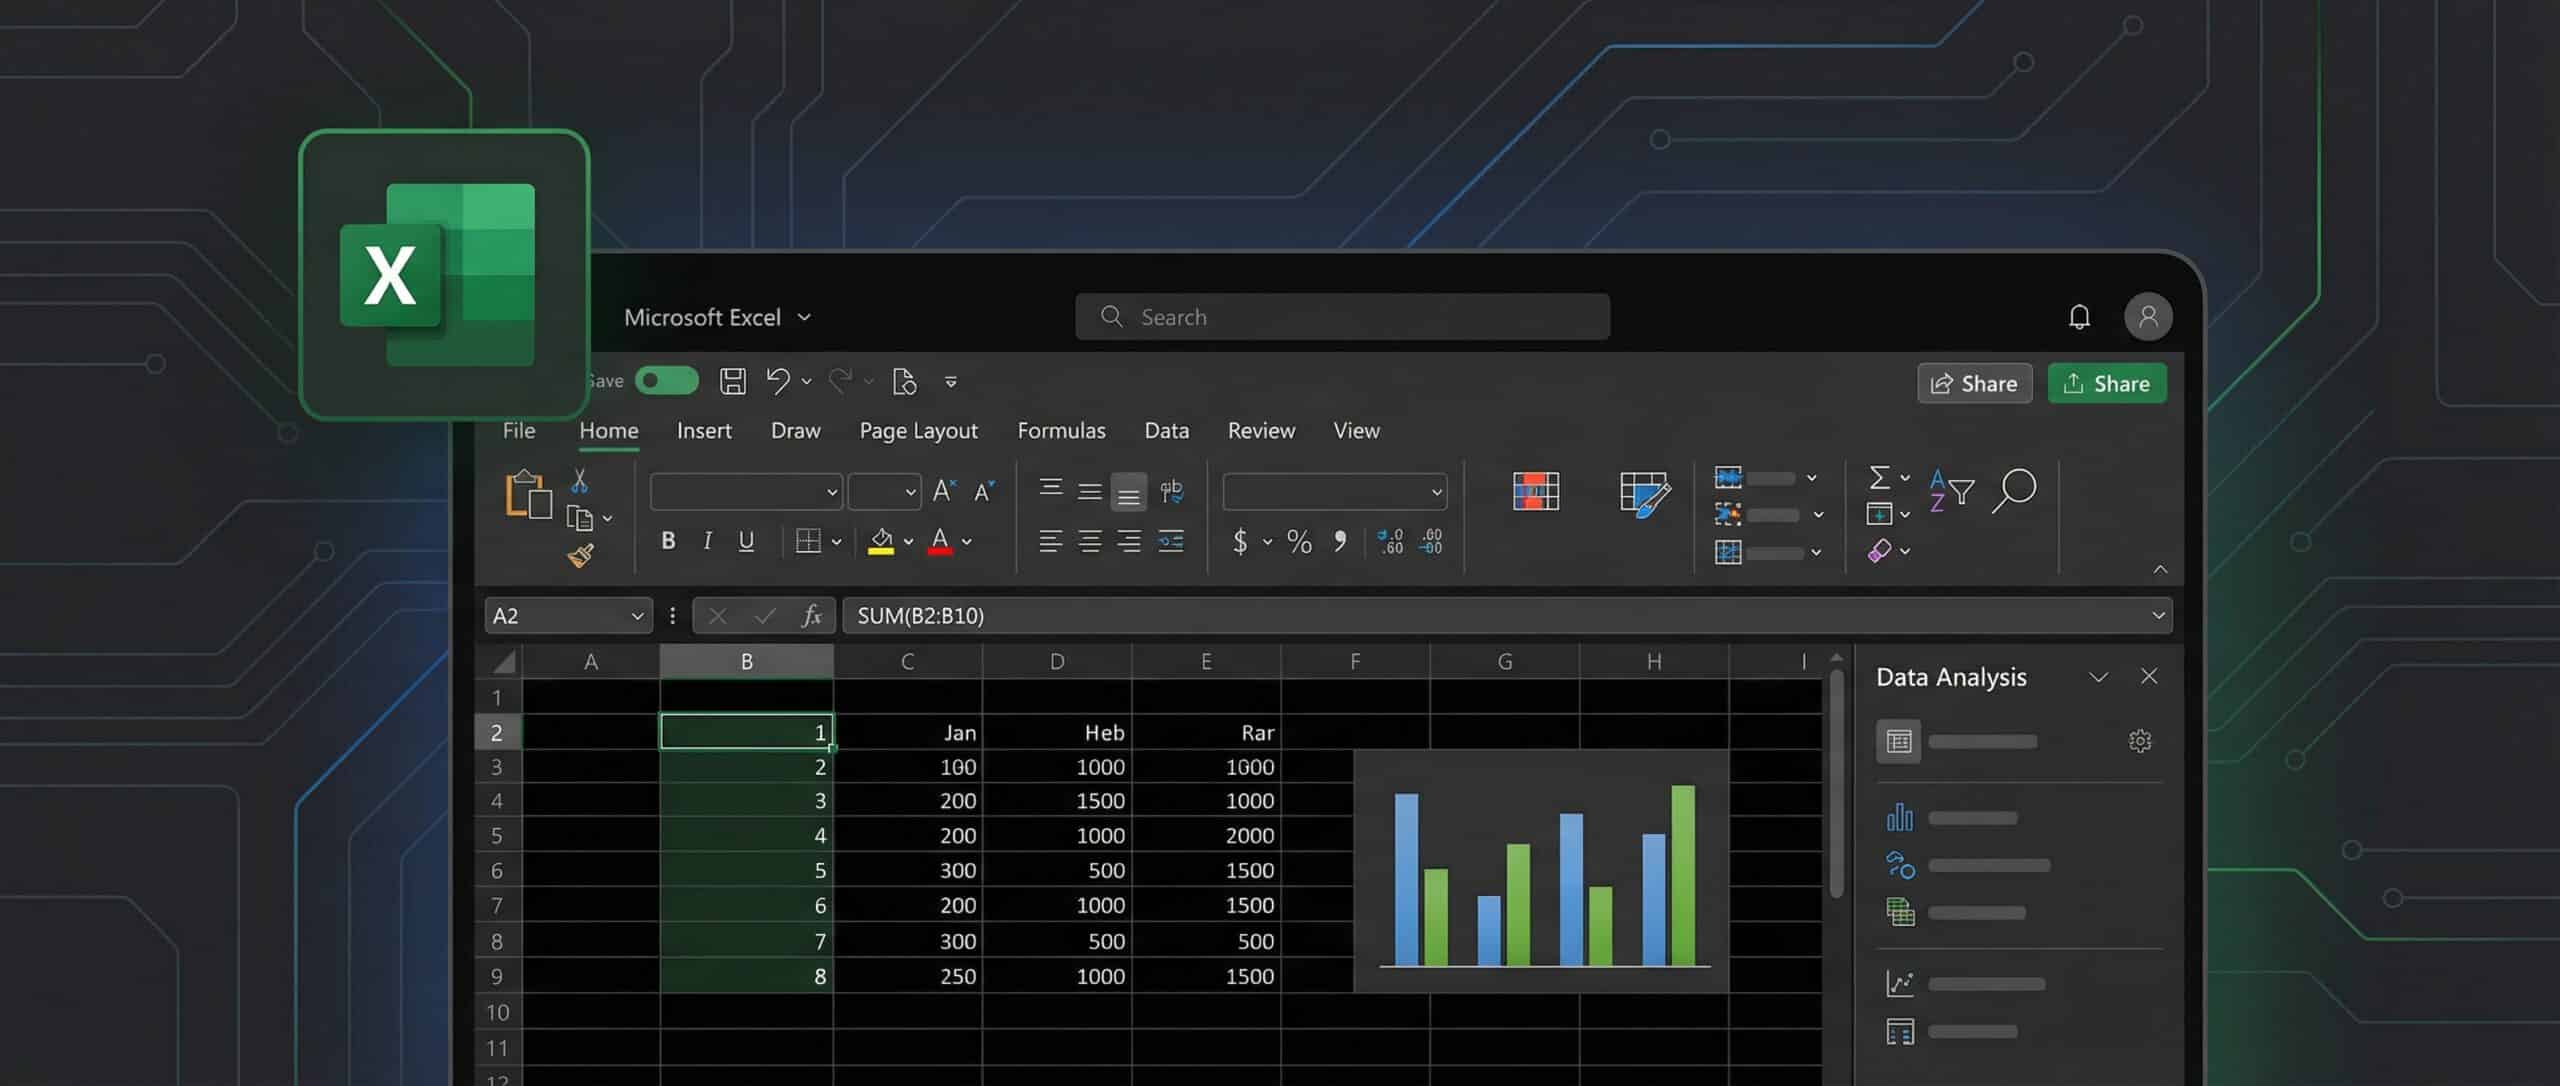Open the Review ribbon tab
The image size is (2560, 1086).
[x=1260, y=430]
